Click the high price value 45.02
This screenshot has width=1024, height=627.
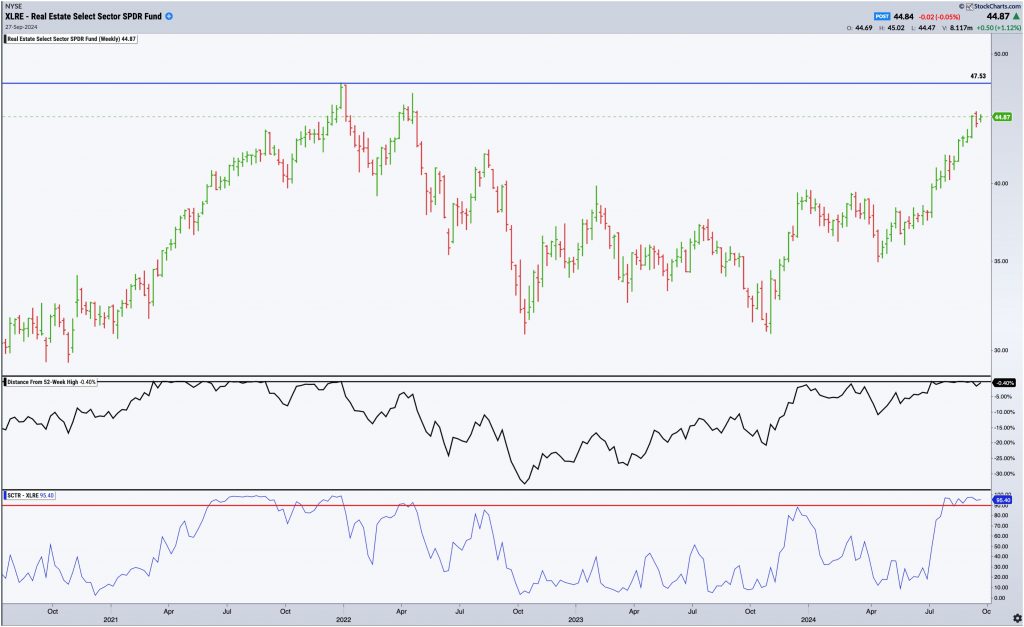[x=896, y=28]
